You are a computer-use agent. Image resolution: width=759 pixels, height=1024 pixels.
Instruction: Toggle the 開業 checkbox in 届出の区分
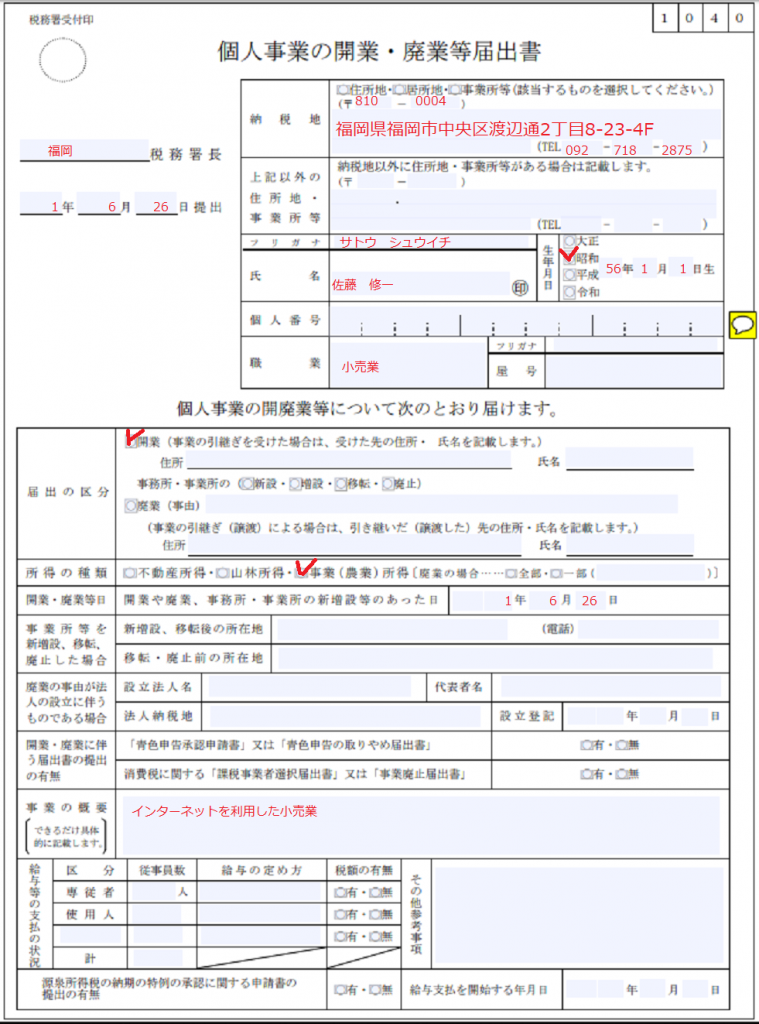(131, 441)
